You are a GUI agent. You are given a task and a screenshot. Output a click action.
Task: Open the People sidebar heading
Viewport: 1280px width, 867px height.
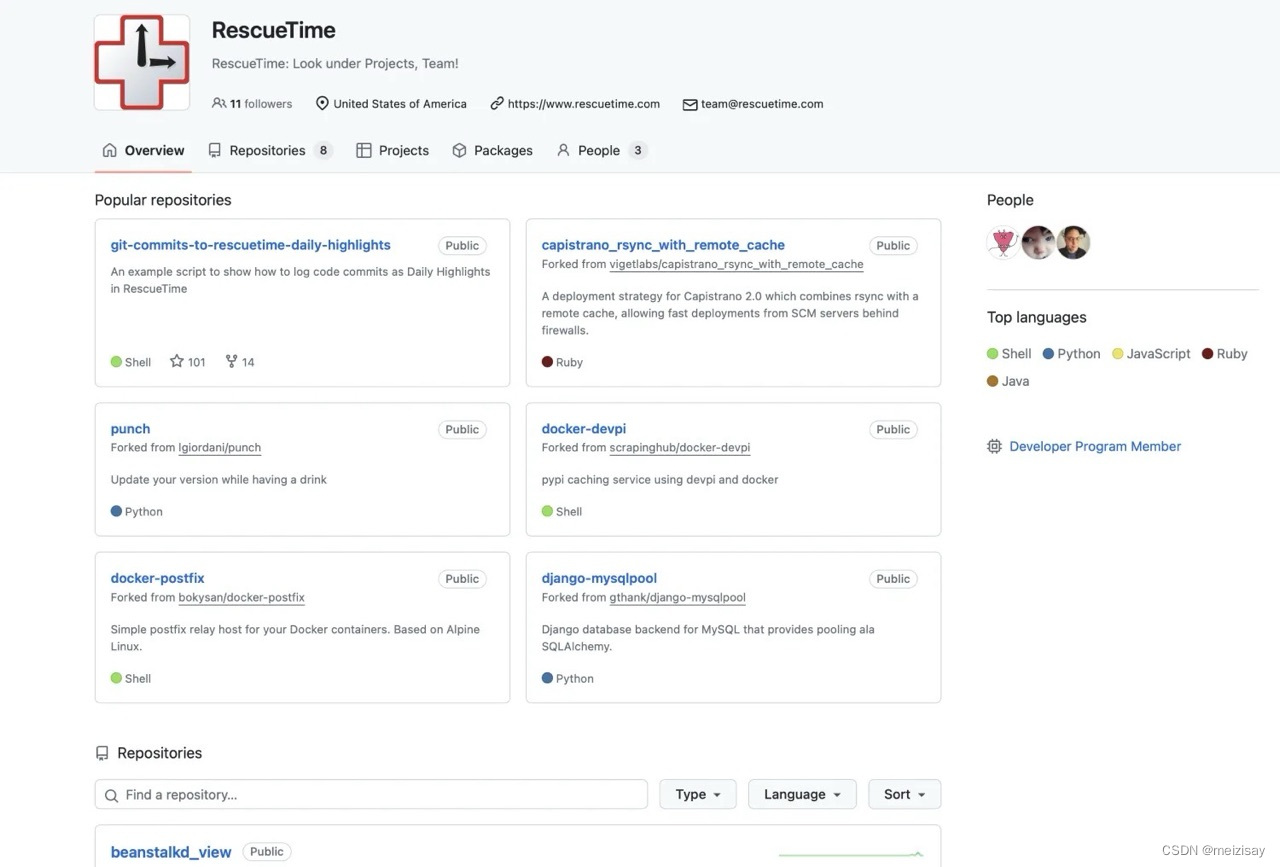[1010, 200]
